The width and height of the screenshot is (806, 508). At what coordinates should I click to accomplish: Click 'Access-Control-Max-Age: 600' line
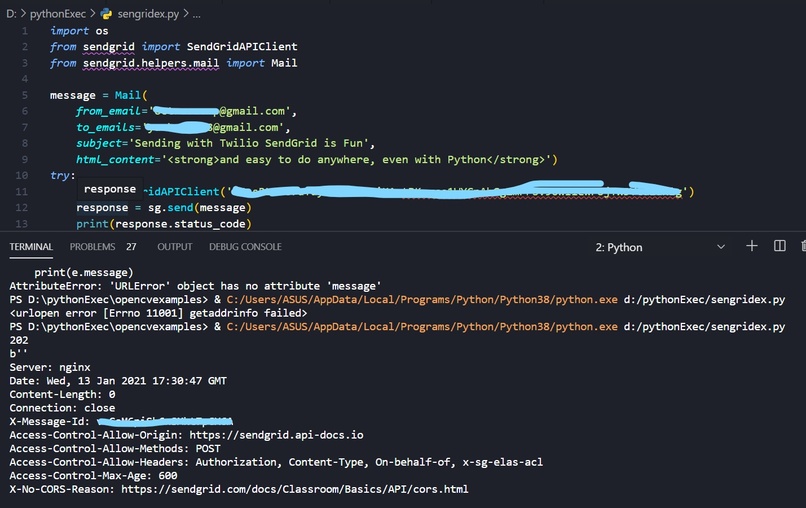[x=93, y=476]
